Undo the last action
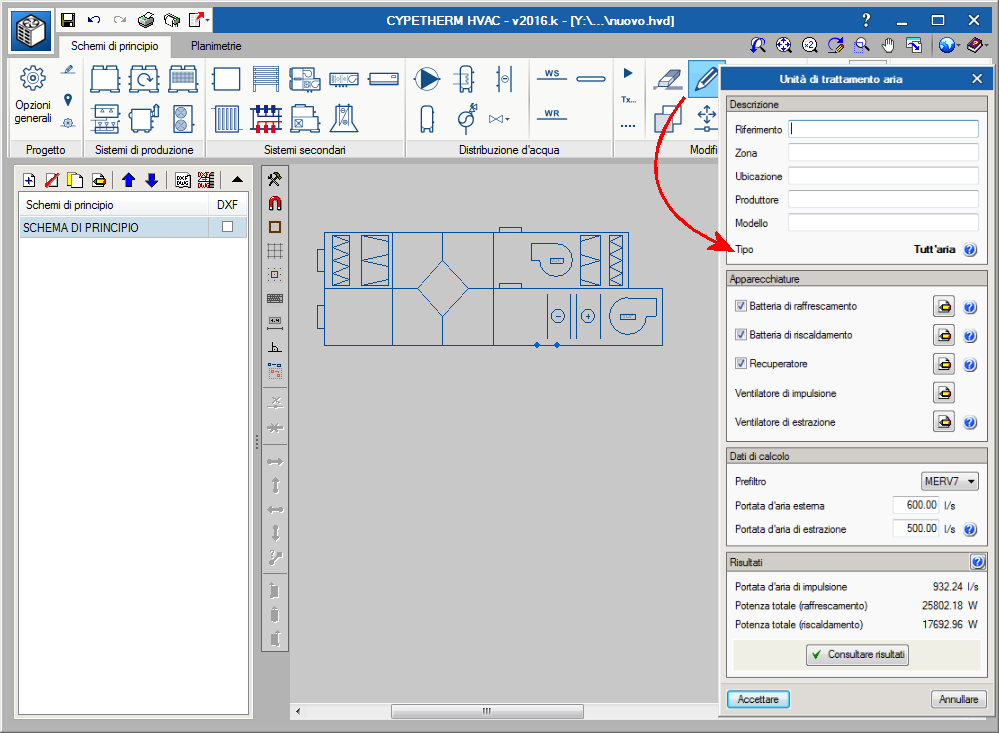Screen dimensions: 999x733 coord(94,20)
